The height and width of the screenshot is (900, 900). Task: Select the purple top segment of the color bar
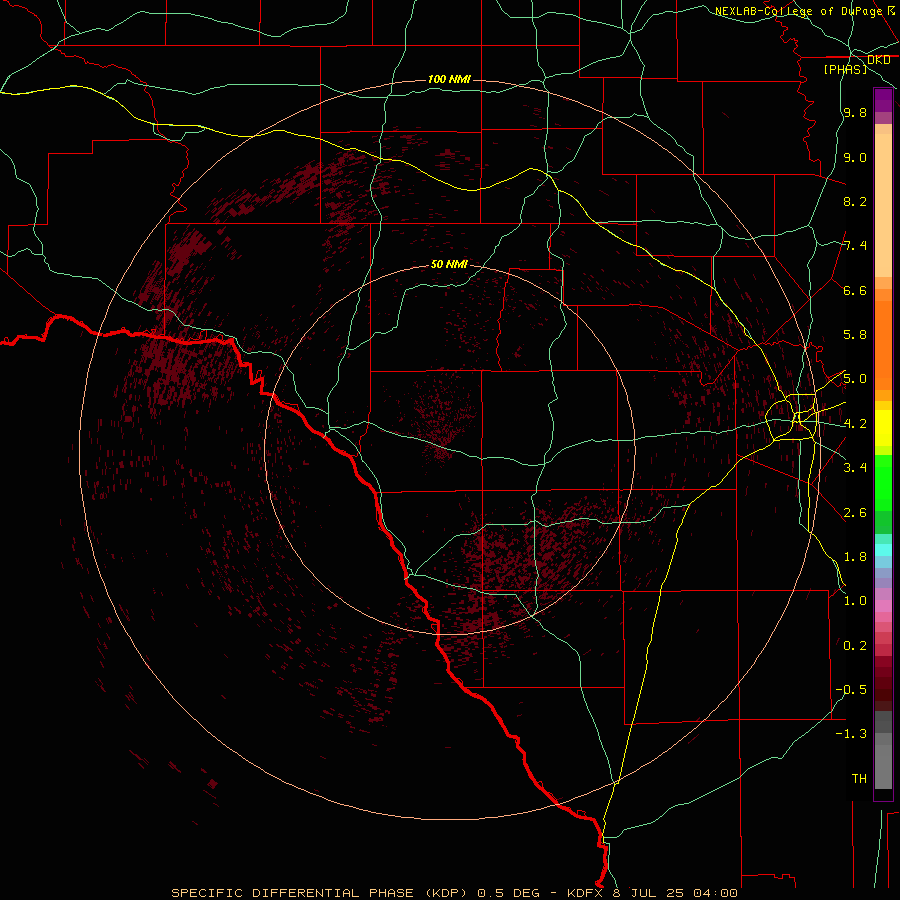883,100
